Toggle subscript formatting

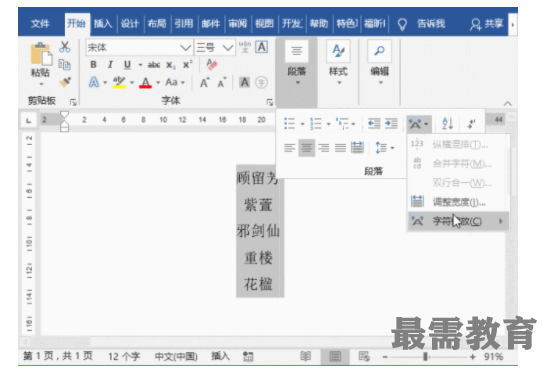pos(170,65)
